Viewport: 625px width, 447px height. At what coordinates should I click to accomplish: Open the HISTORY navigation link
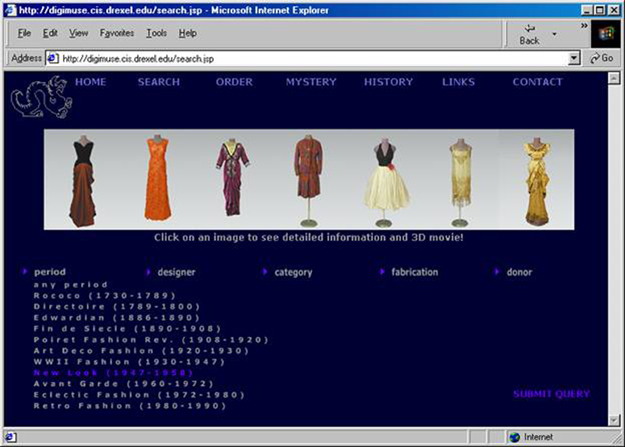tap(388, 82)
